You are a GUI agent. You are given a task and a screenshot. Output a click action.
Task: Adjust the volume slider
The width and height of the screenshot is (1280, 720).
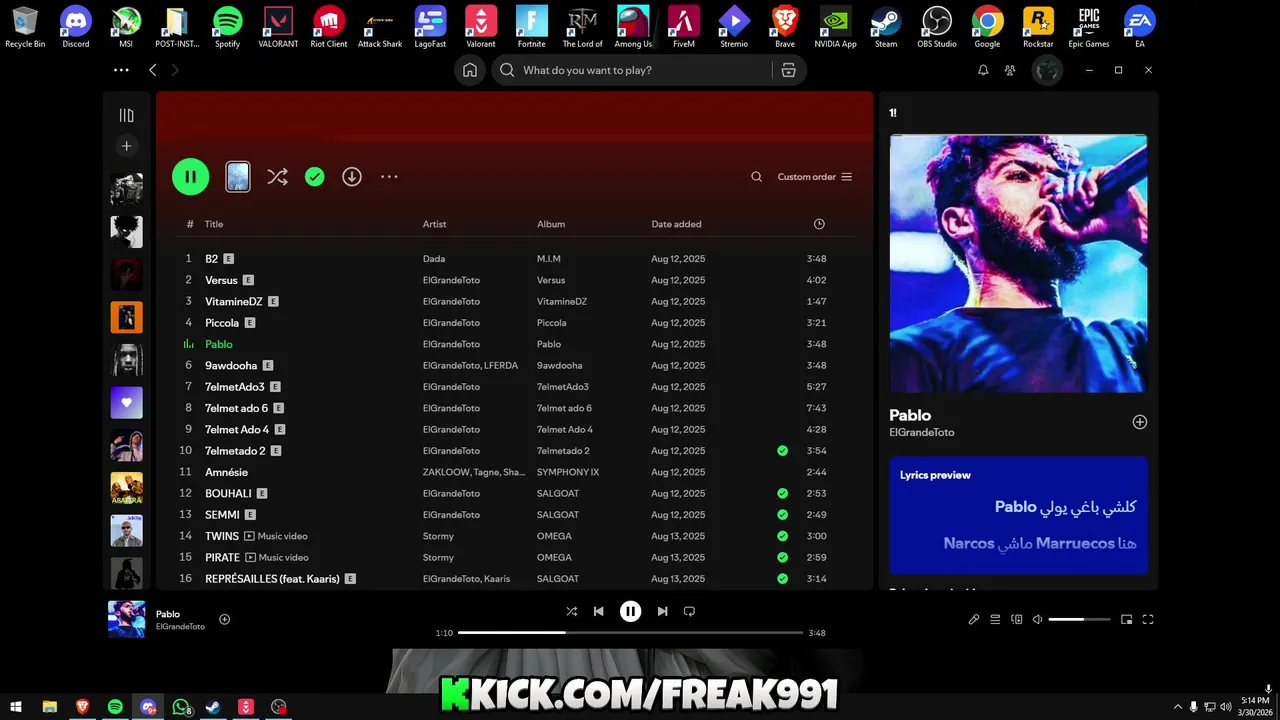pyautogui.click(x=1079, y=620)
